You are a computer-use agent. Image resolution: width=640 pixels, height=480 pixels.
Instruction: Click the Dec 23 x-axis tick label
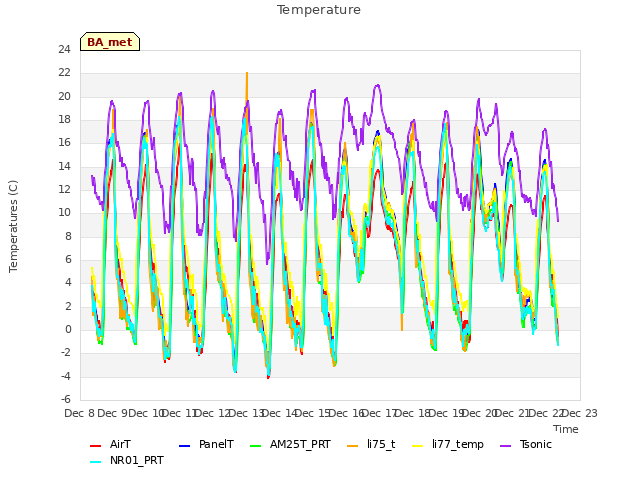[579, 413]
